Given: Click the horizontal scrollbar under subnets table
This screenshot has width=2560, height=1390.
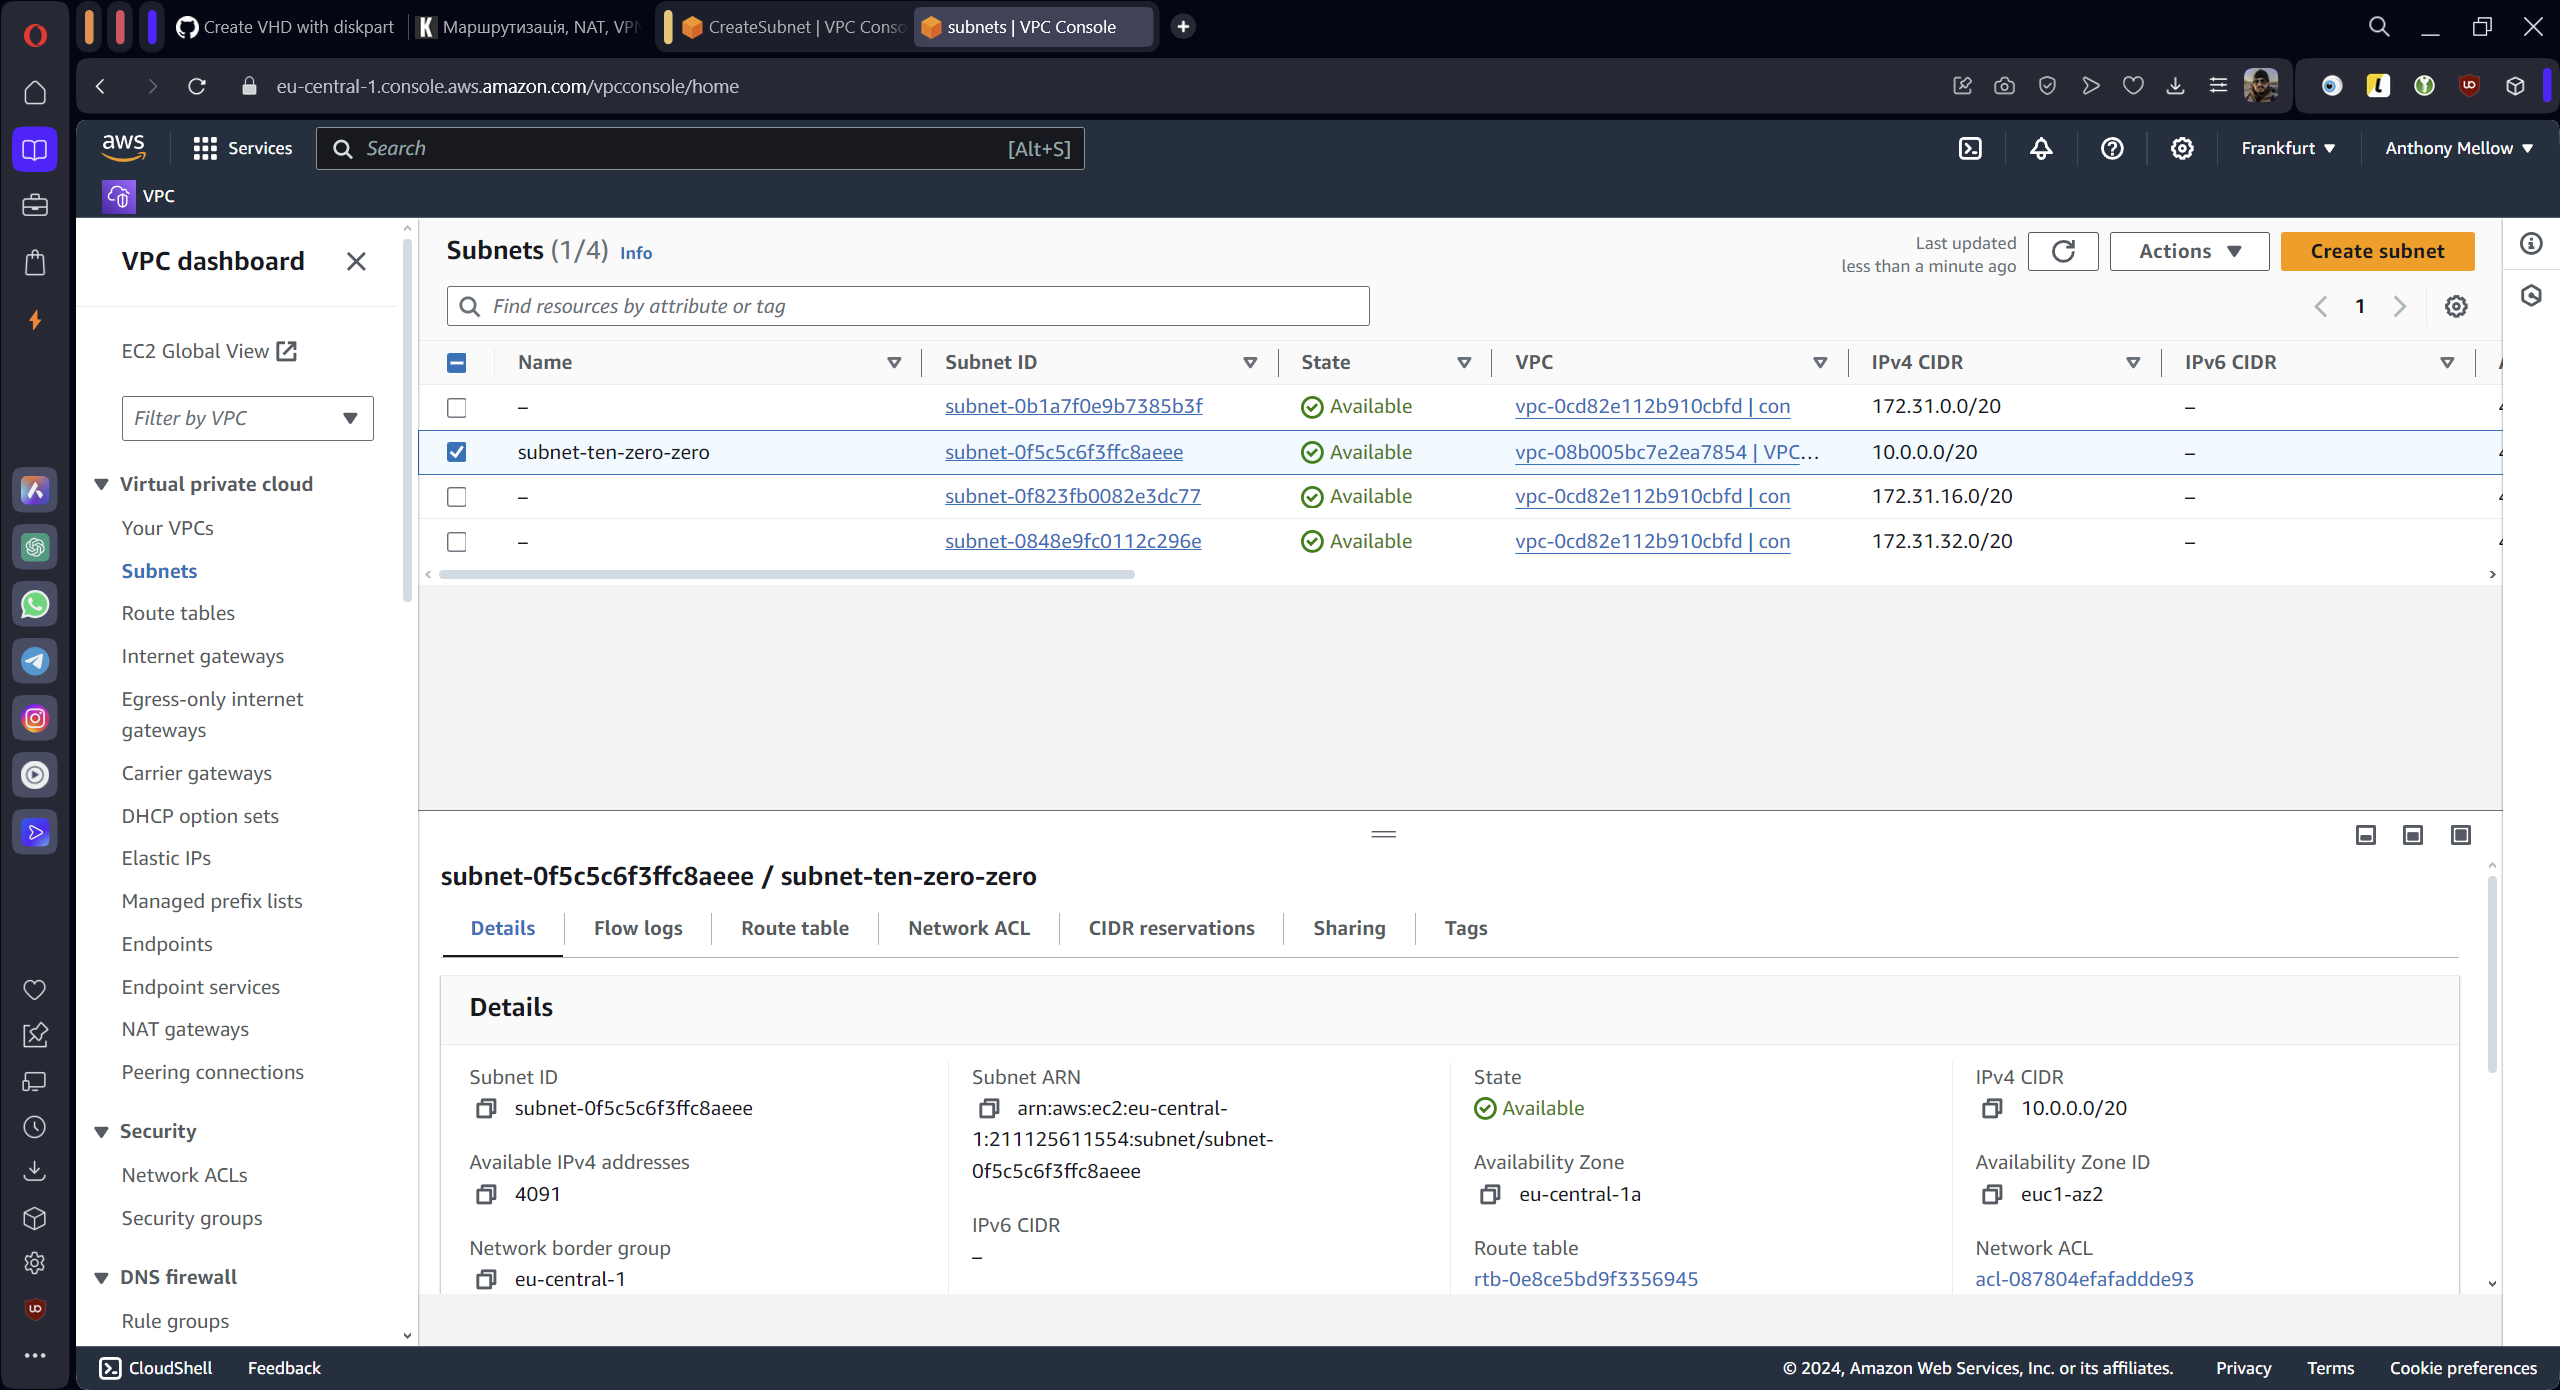Looking at the screenshot, I should [786, 575].
